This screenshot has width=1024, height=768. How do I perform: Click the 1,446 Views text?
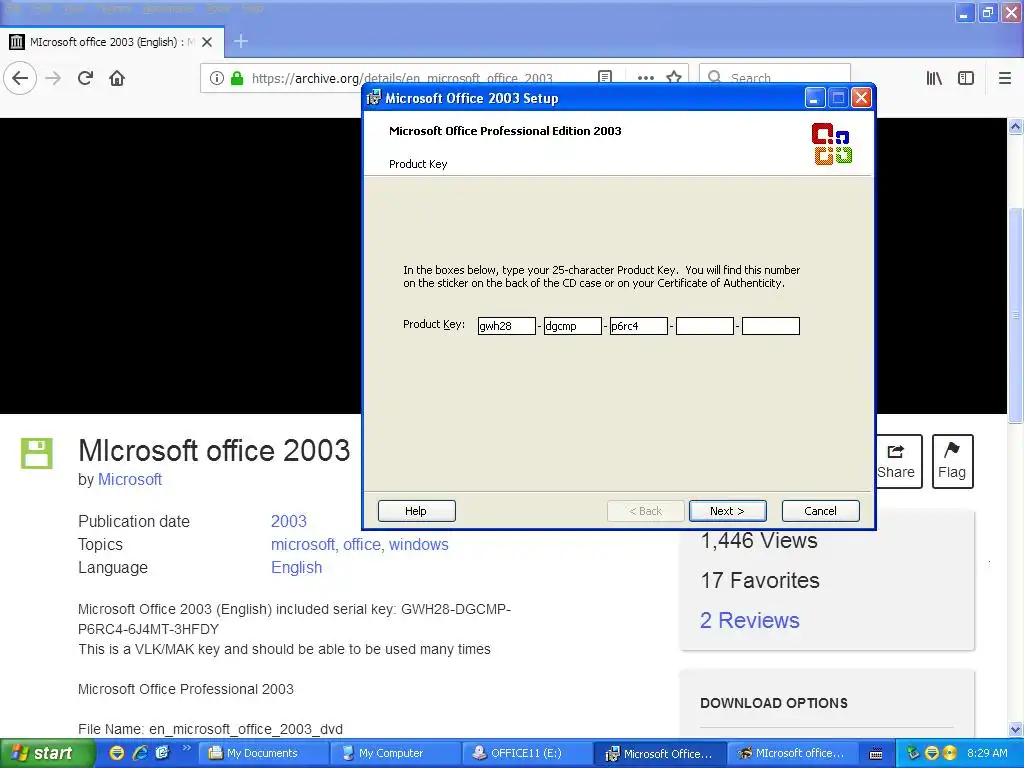pos(759,541)
